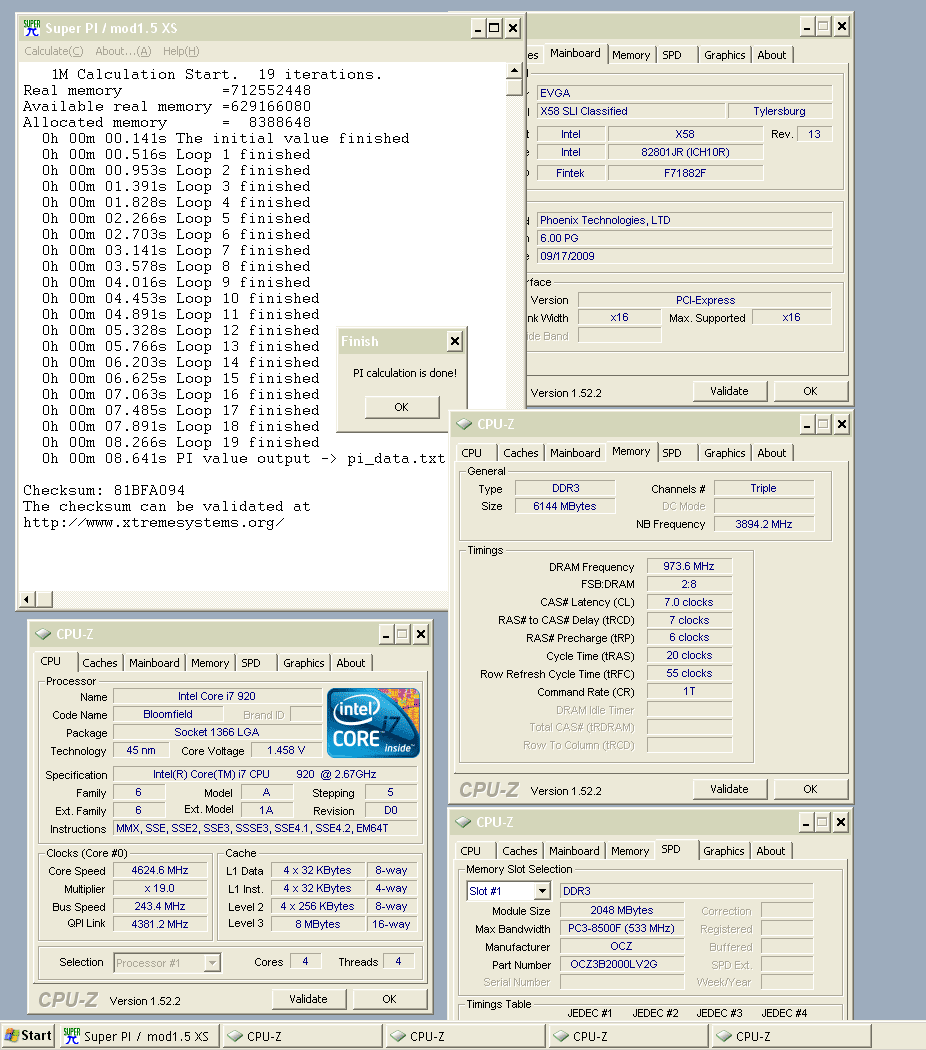Click OK in window showing DRAM Frequency
The height and width of the screenshot is (1050, 926).
[811, 789]
